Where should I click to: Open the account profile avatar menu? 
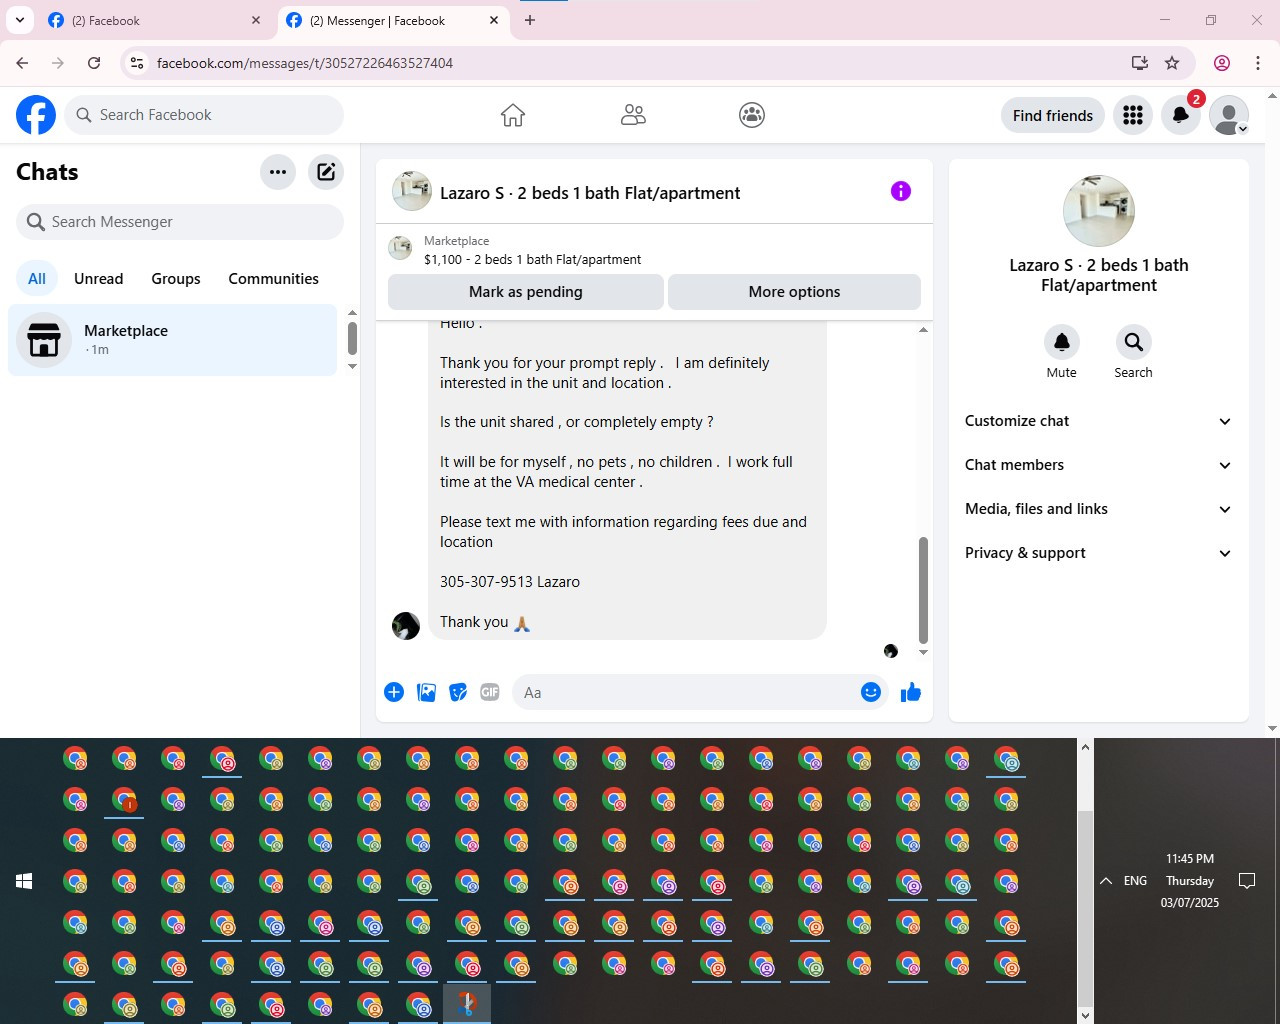(1229, 115)
